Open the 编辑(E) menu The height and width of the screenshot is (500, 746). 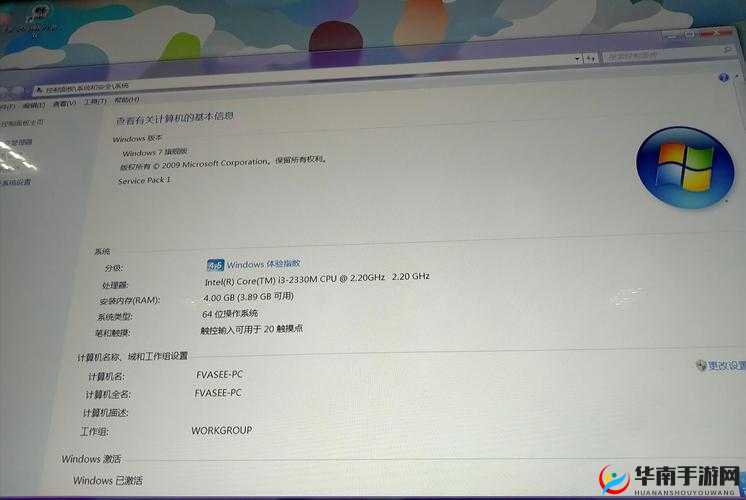(x=34, y=105)
